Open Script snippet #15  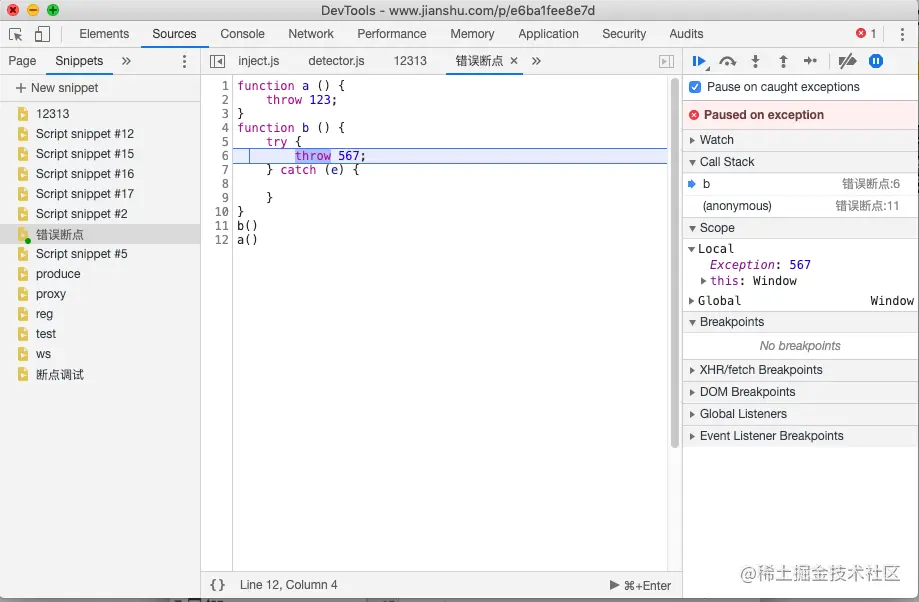coord(100,154)
